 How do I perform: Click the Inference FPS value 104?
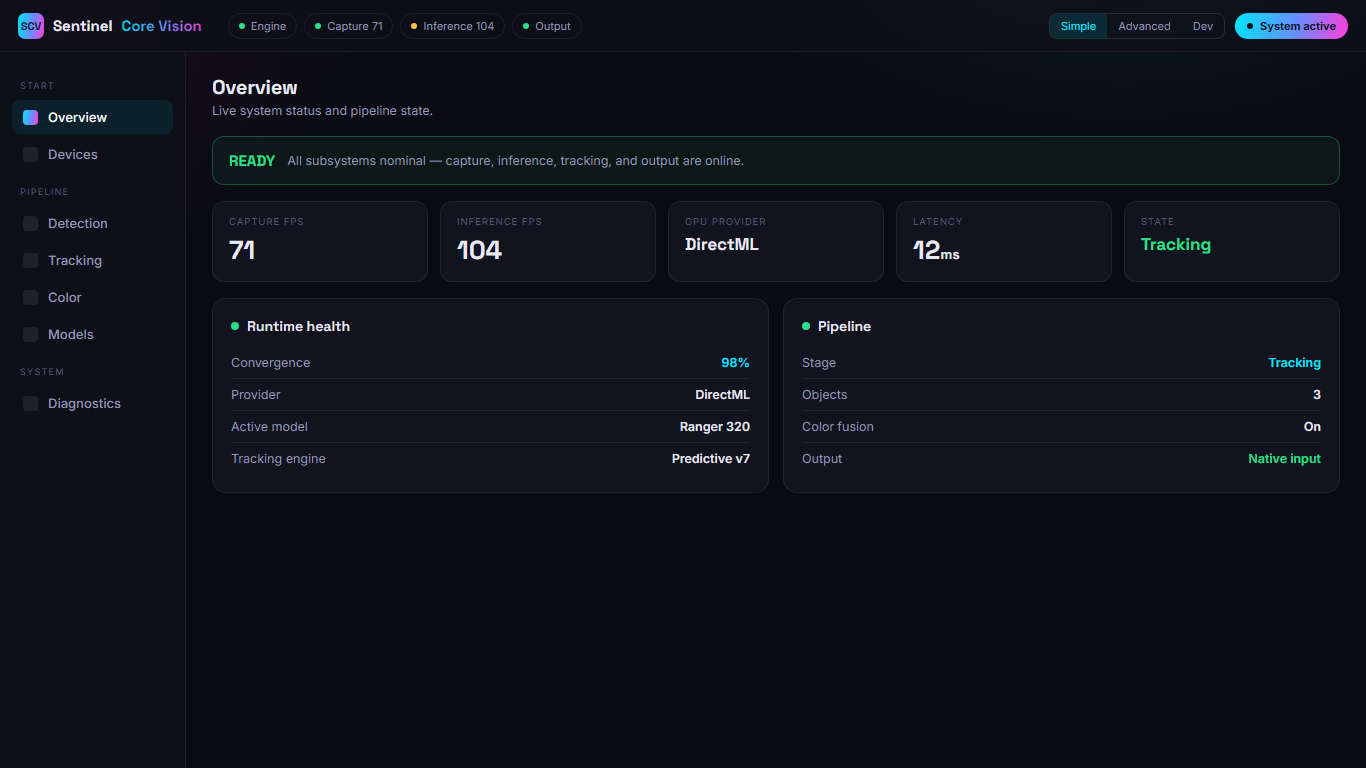pyautogui.click(x=479, y=250)
